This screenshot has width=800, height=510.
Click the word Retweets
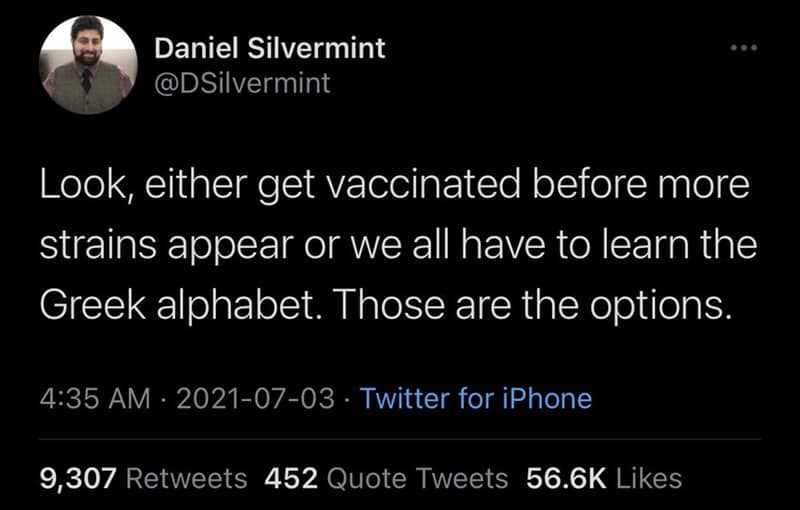[188, 478]
